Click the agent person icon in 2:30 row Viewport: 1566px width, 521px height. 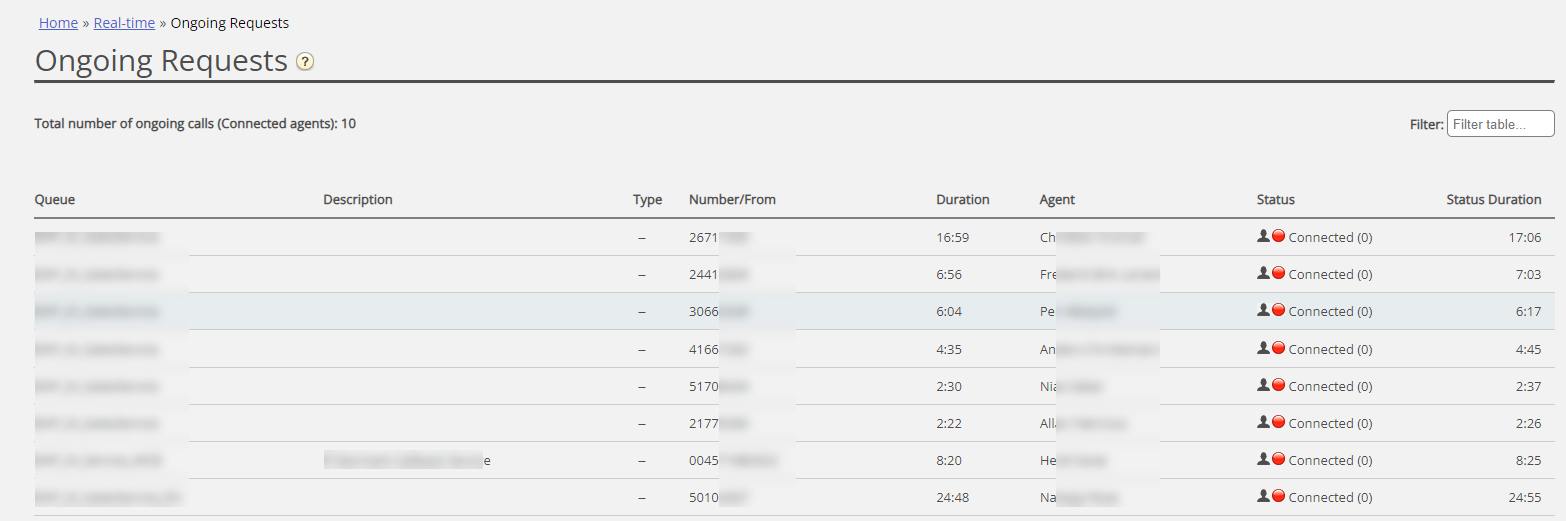(1263, 385)
